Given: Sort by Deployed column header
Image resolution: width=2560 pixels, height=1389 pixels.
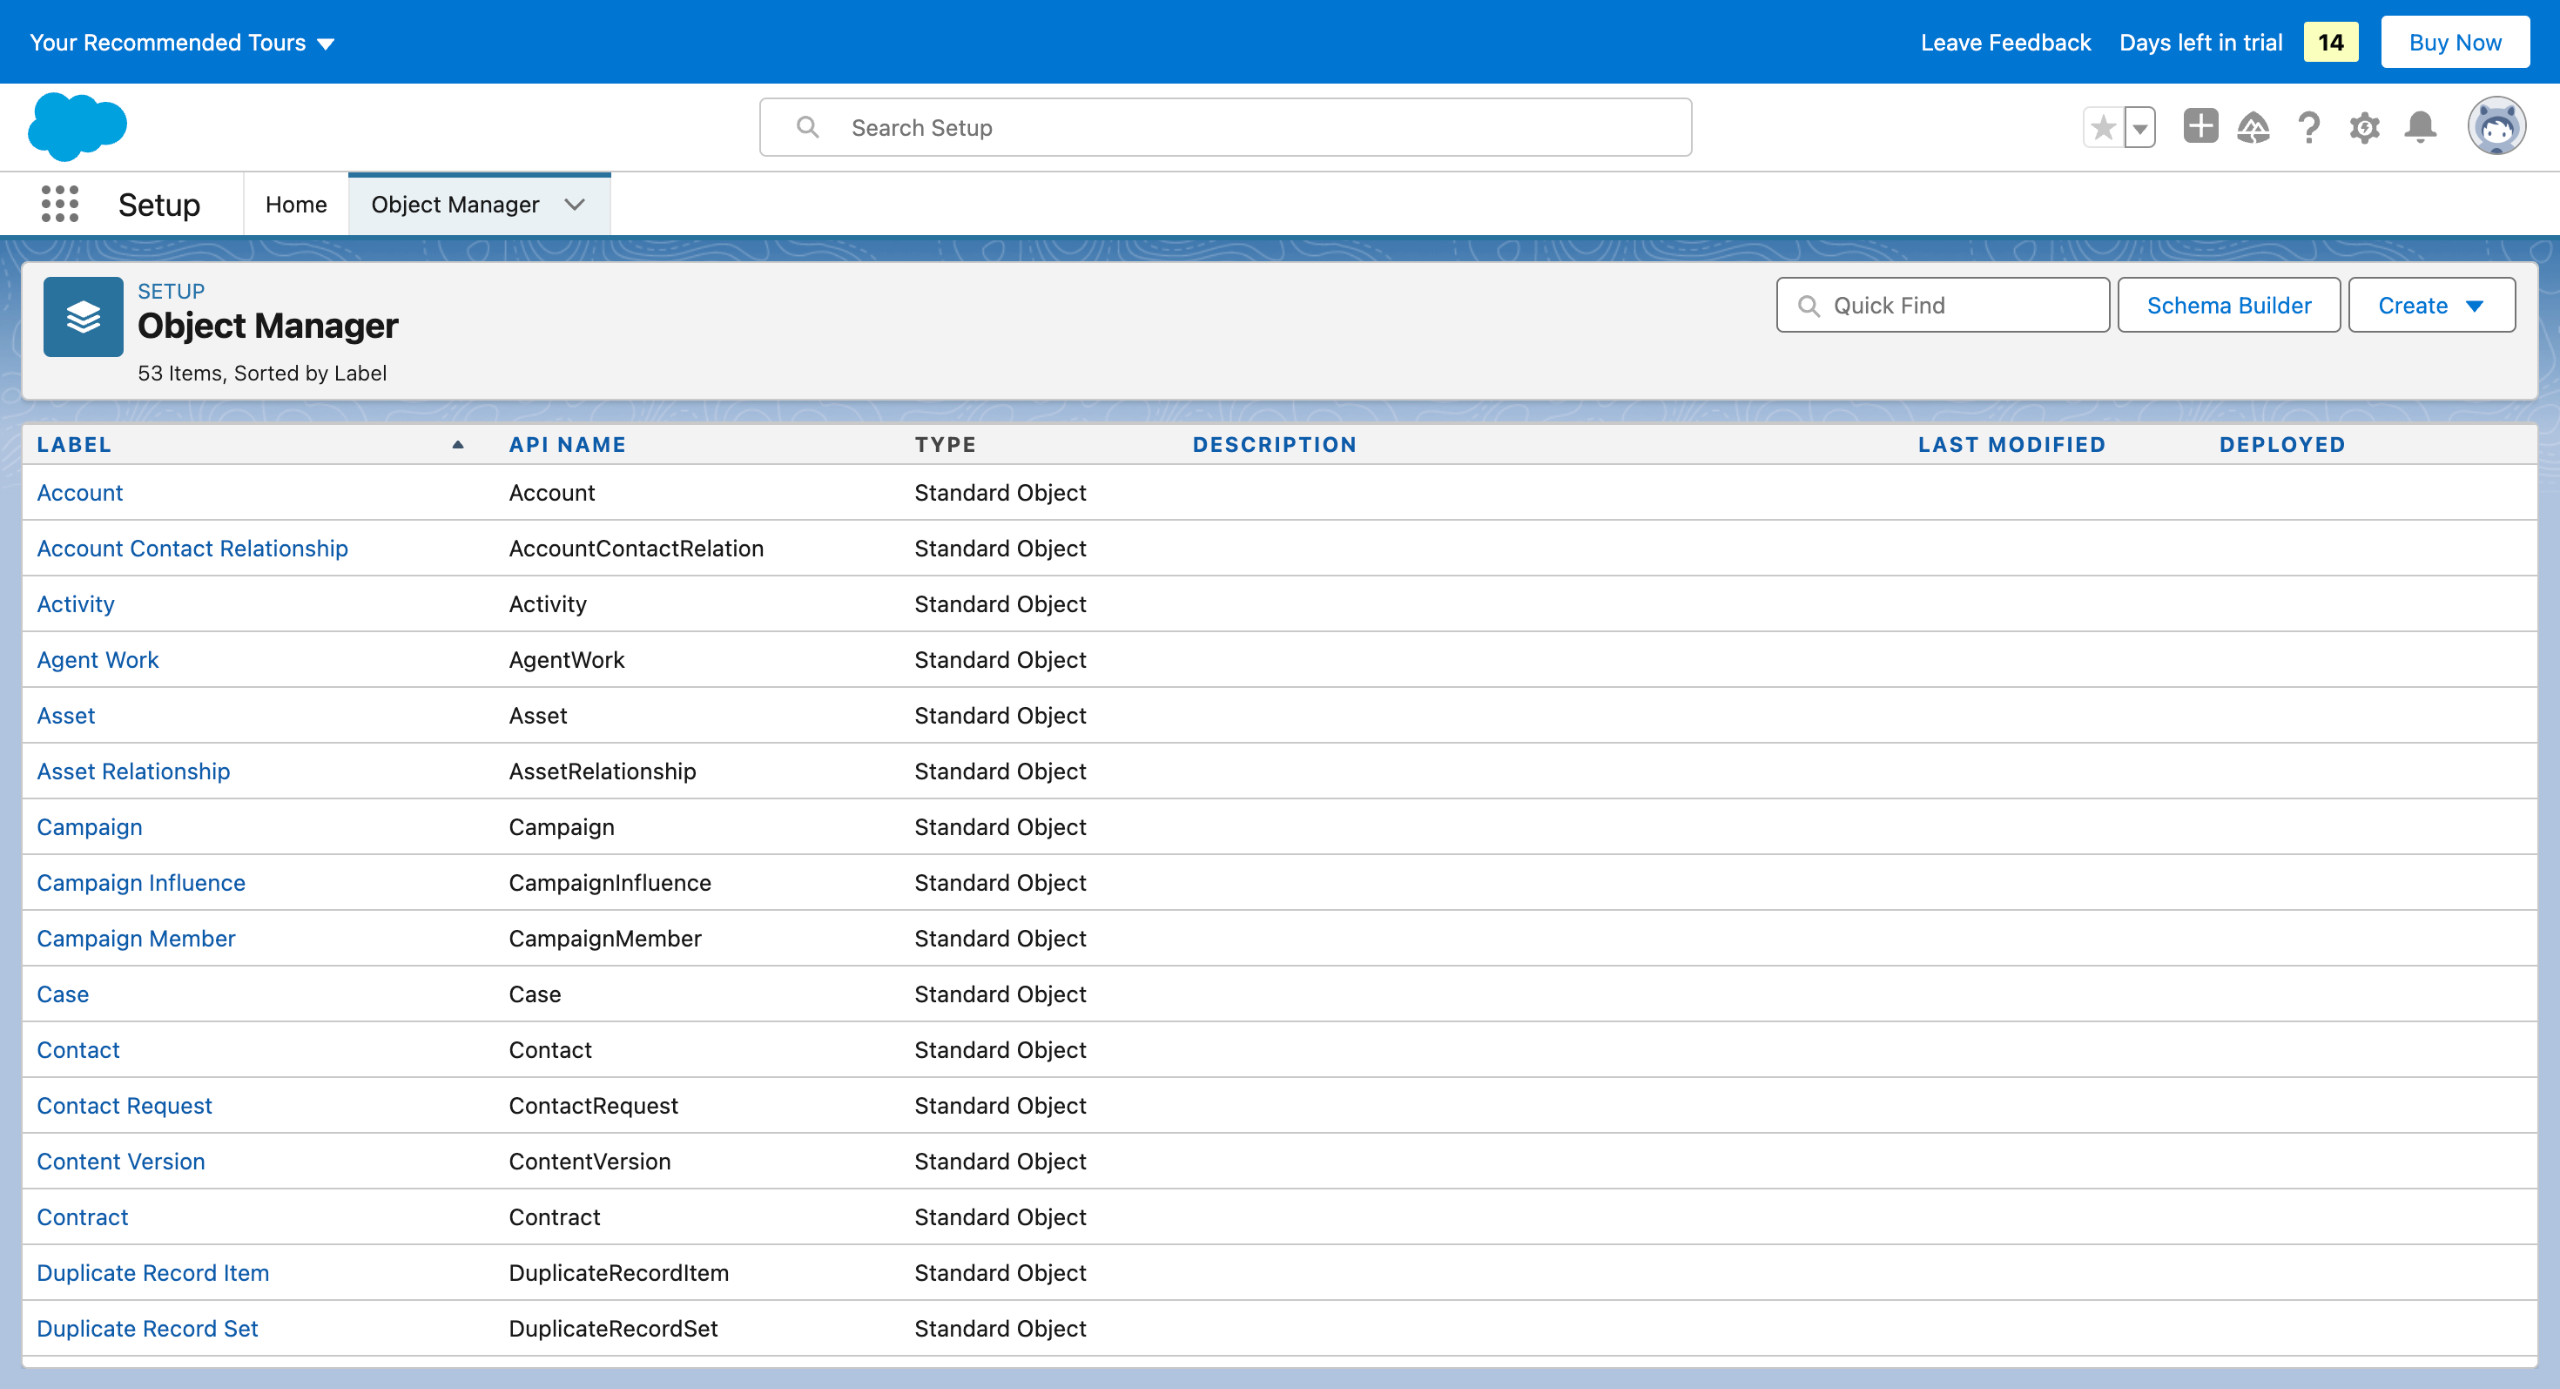Looking at the screenshot, I should [2282, 445].
